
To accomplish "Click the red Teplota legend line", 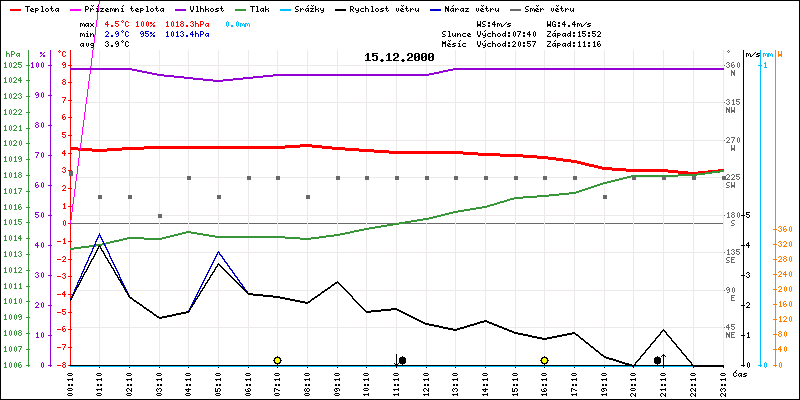I will [12, 8].
